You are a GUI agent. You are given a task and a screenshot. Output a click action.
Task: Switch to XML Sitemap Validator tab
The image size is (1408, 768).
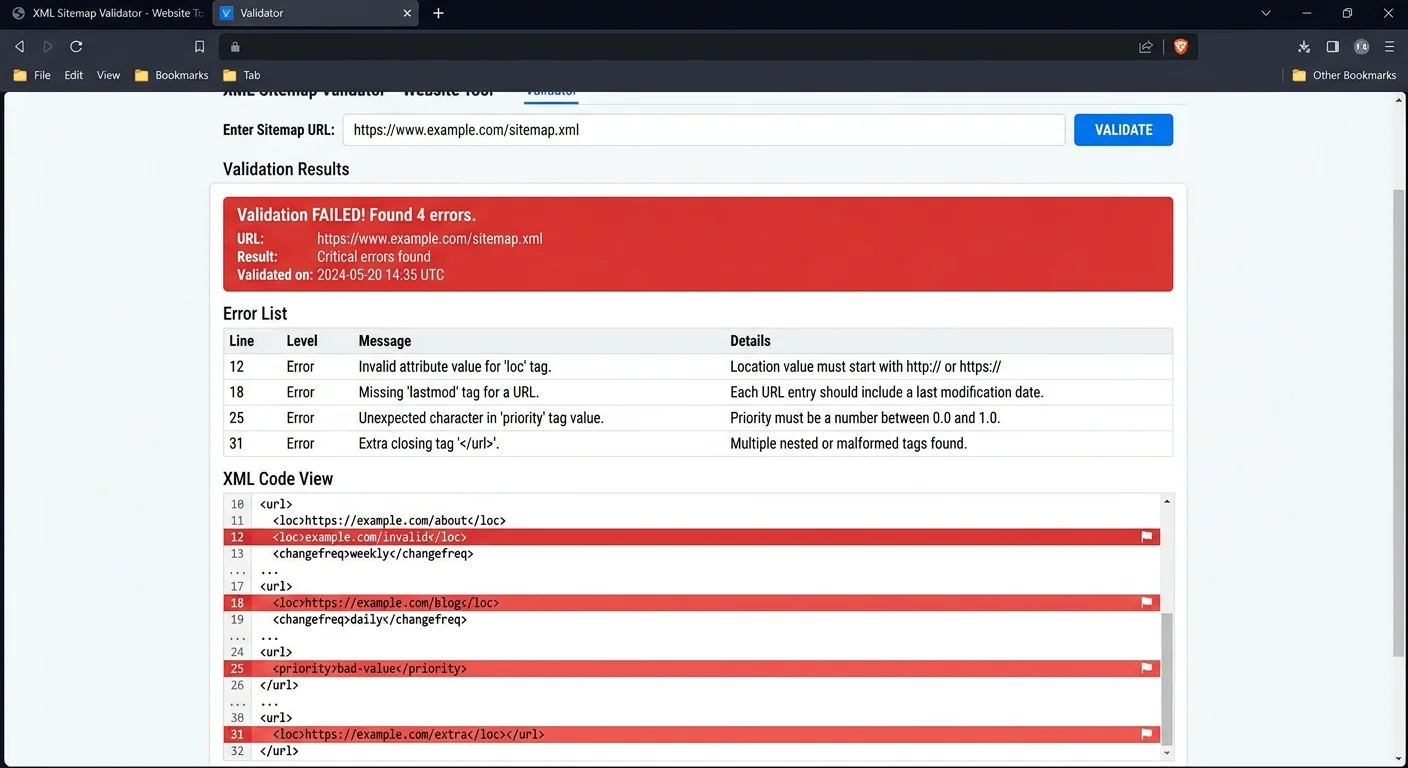coord(106,13)
